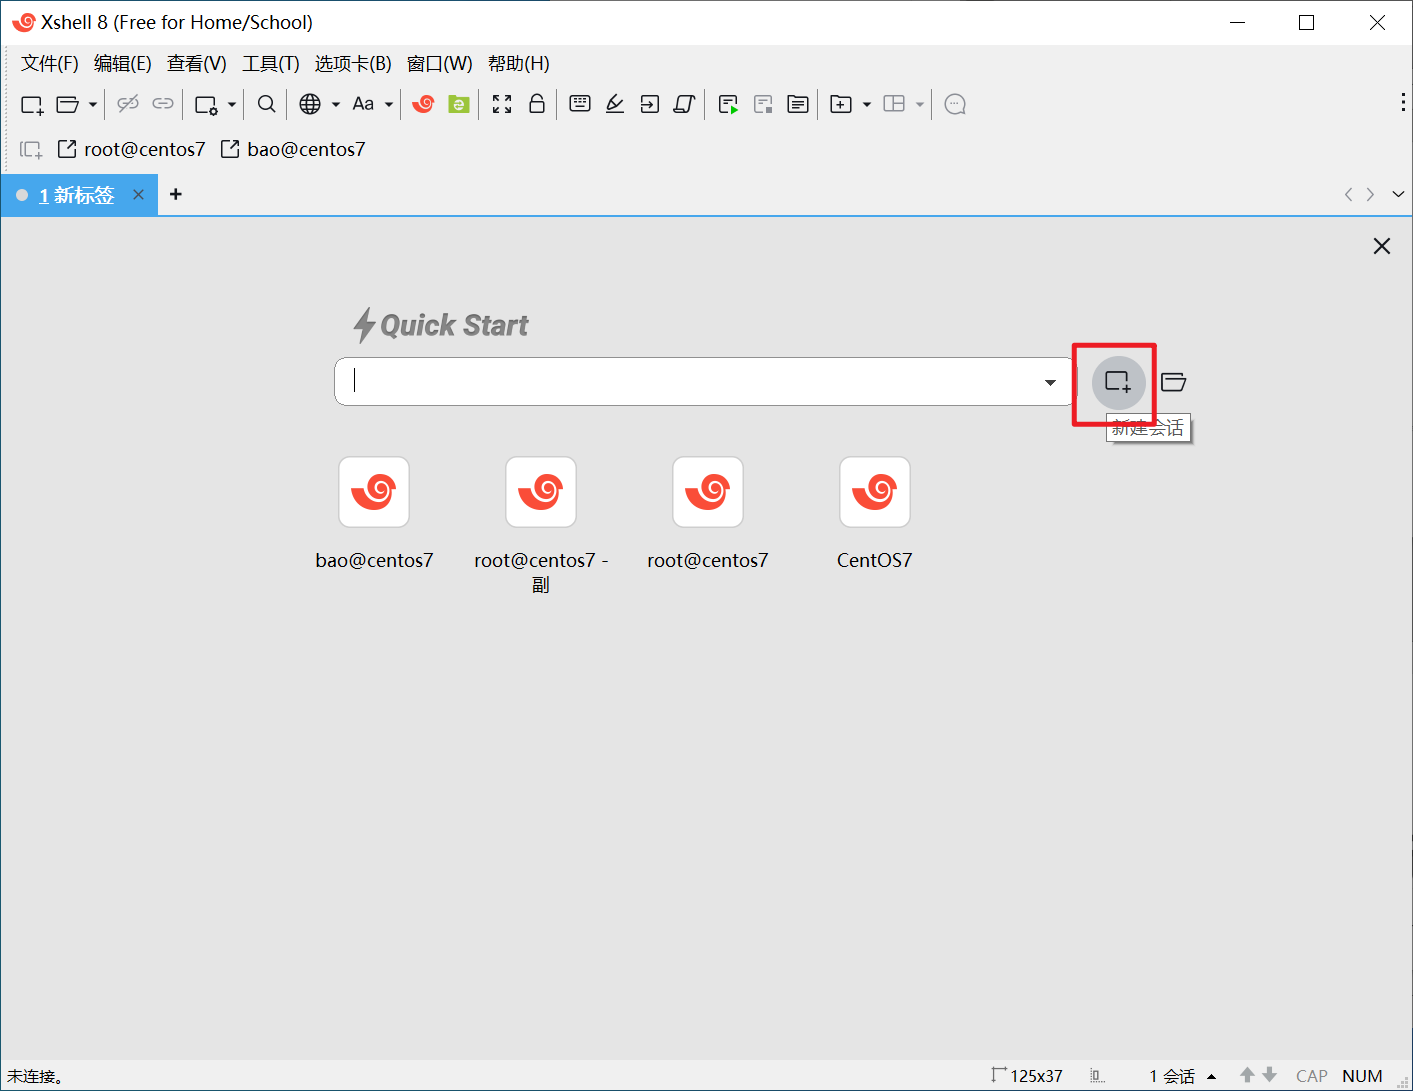Click the Disconnect broken-link toolbar icon
1413x1091 pixels.
coord(128,104)
